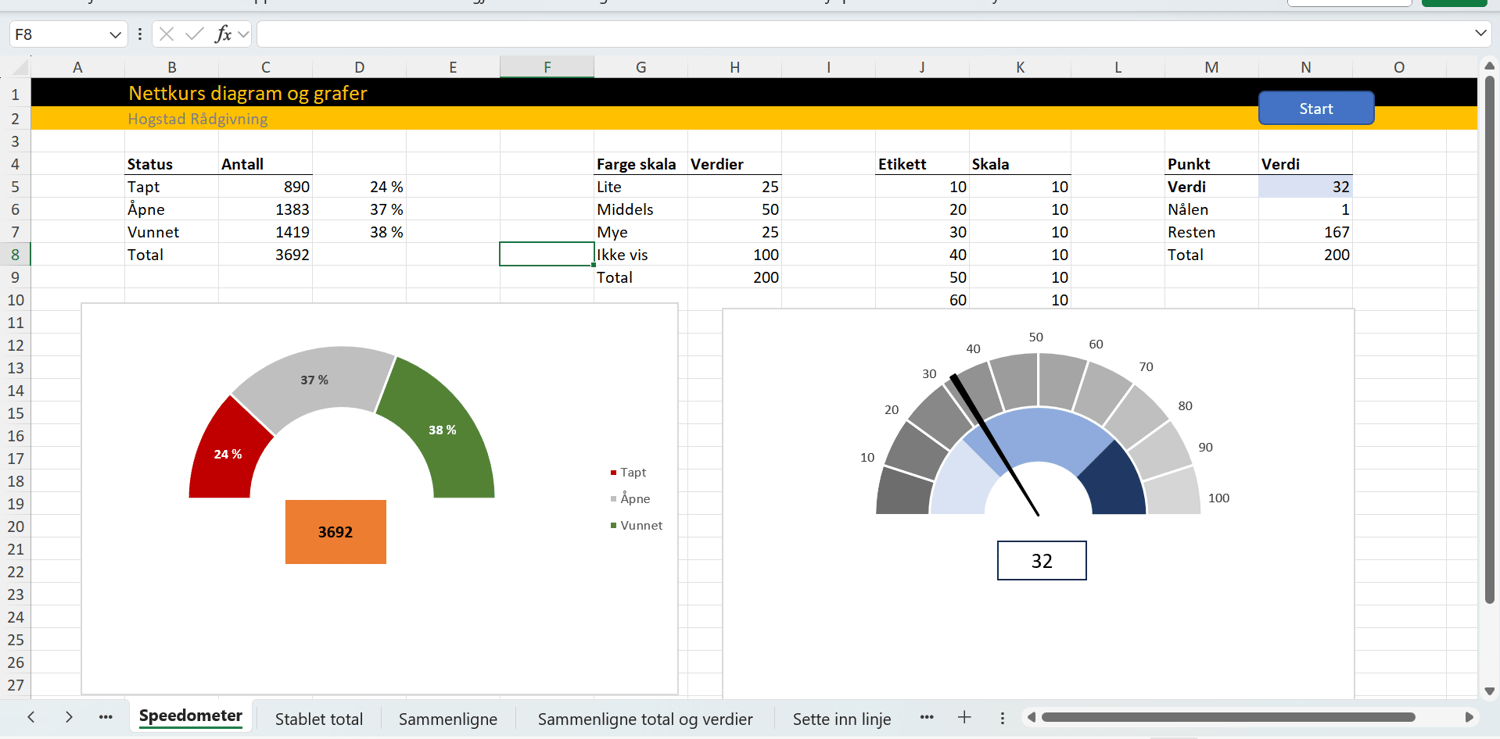1500x739 pixels.
Task: Switch to the Stablet total sheet
Action: point(318,718)
